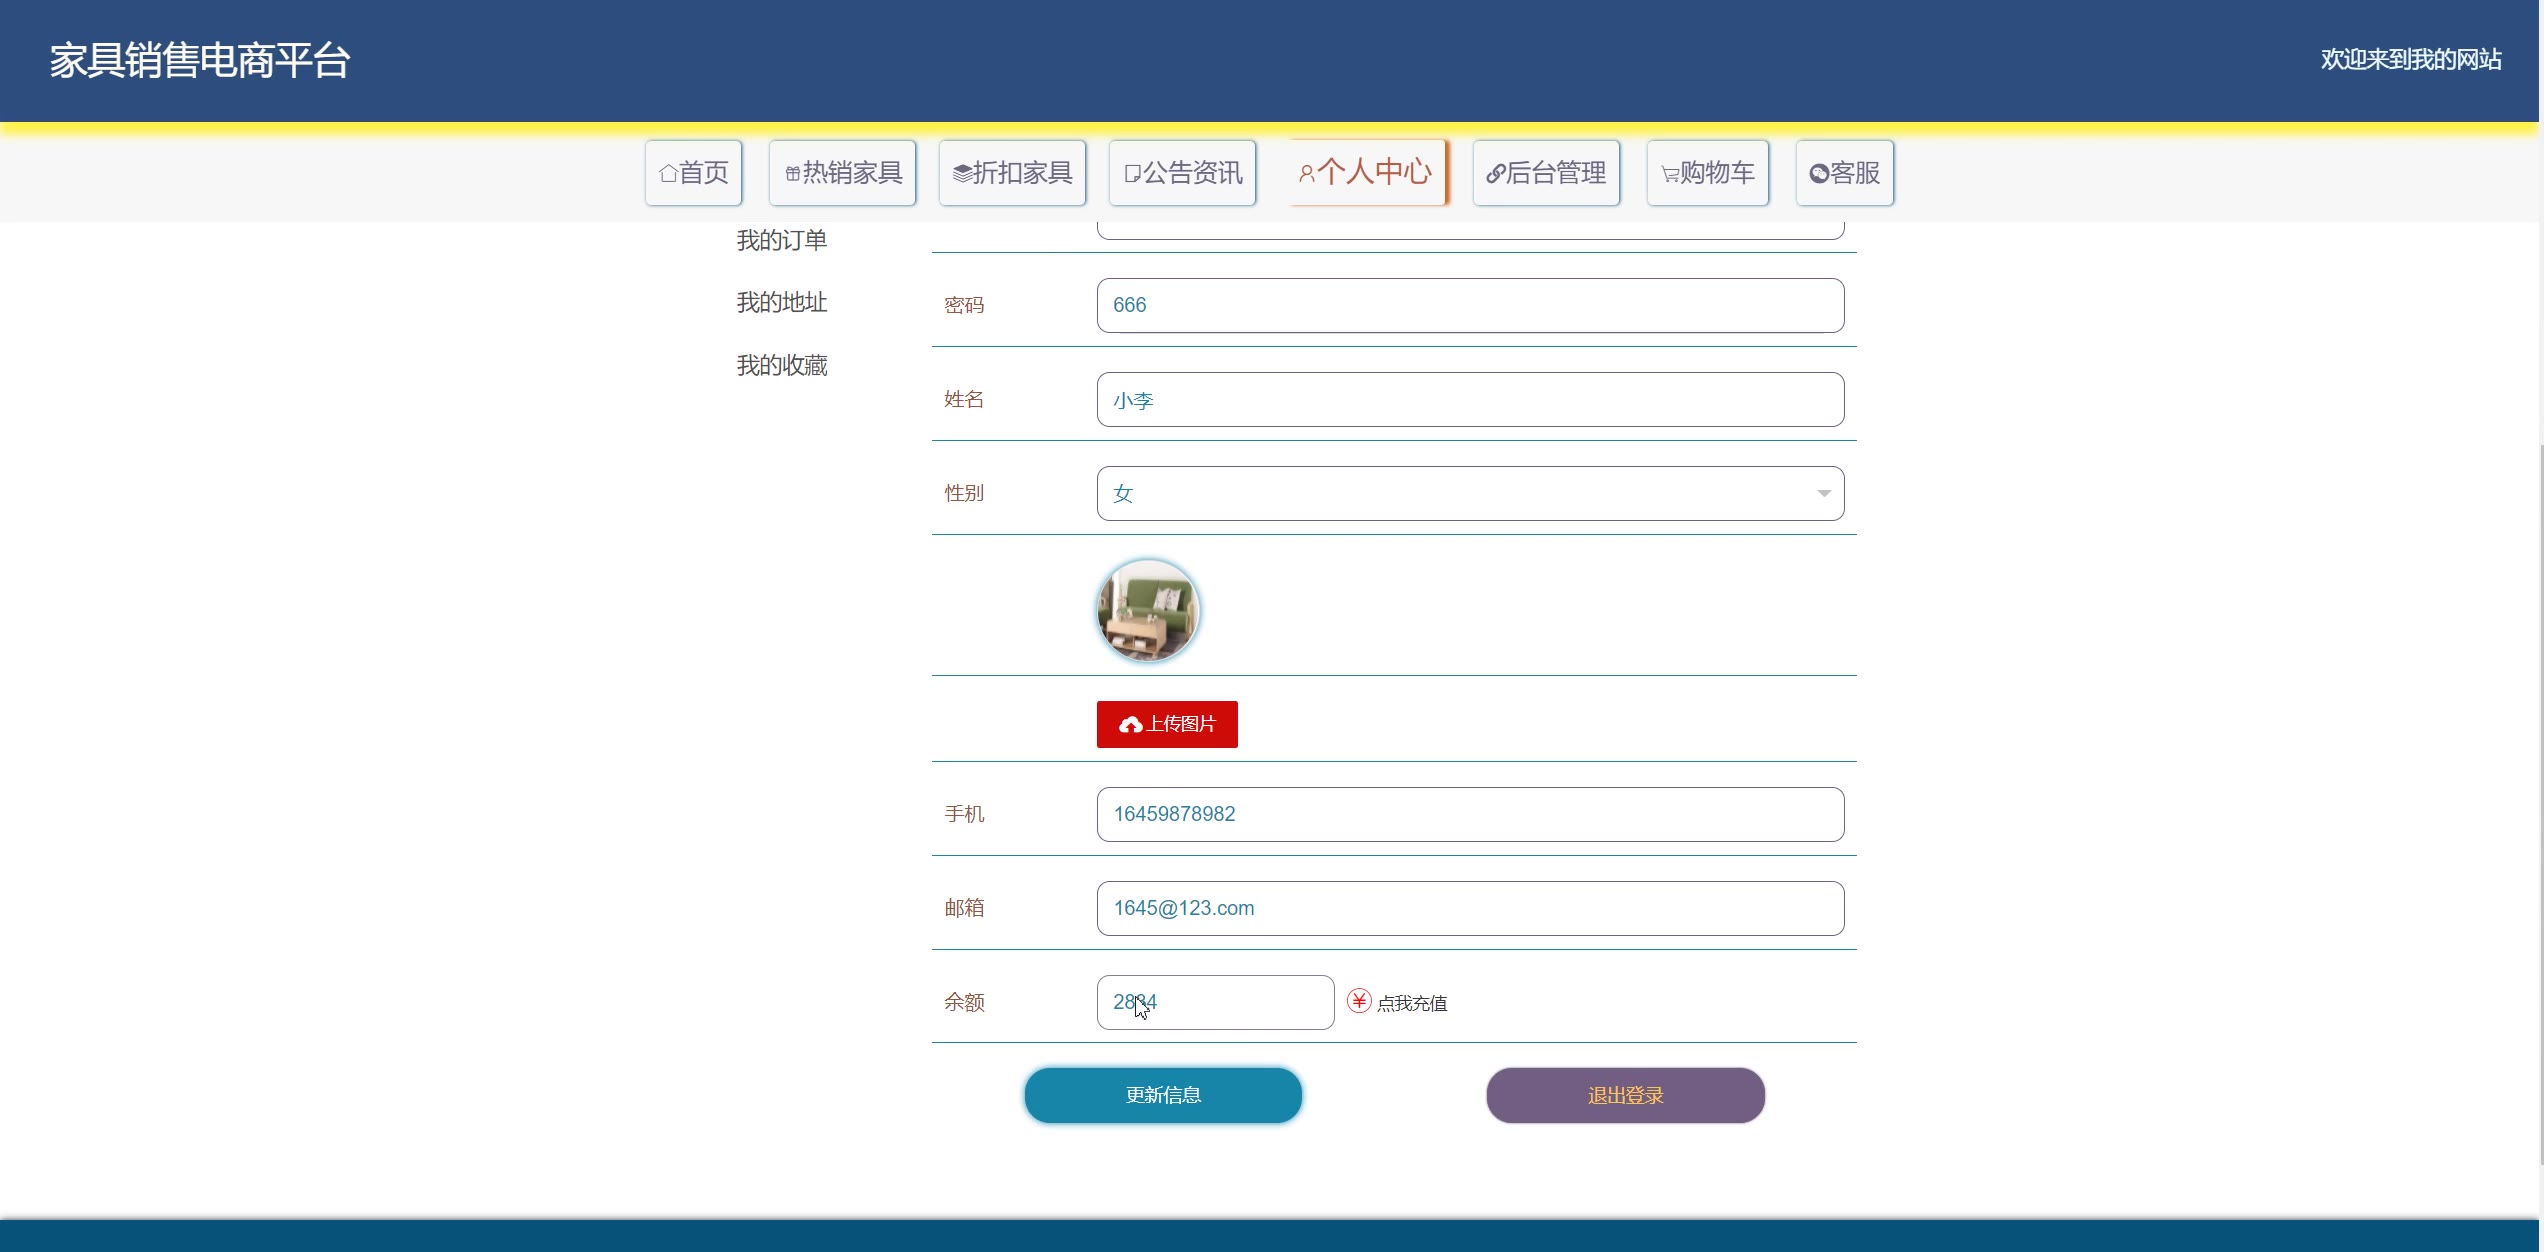Click the layers icon beside 折扣家具

pyautogui.click(x=961, y=174)
